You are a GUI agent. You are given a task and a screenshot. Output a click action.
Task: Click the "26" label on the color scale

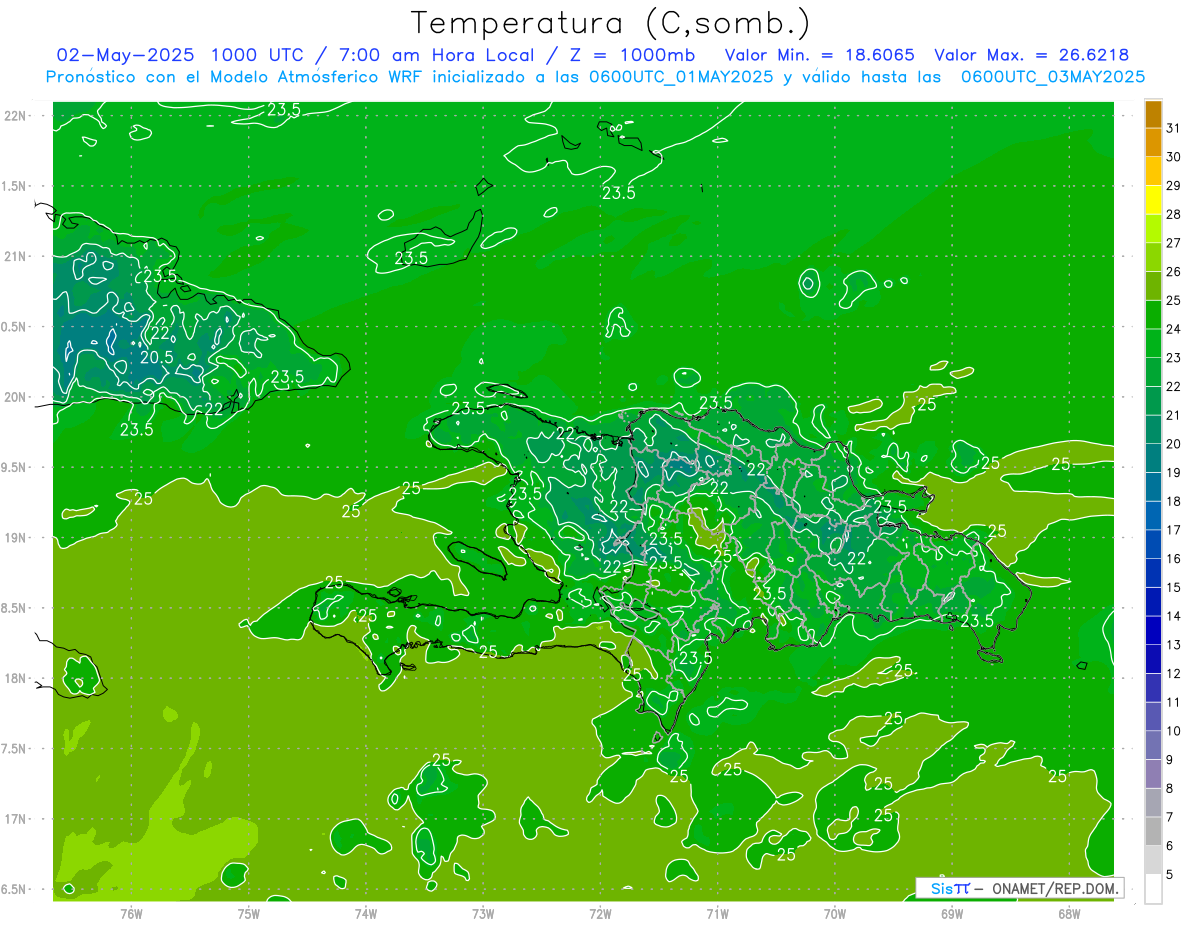(1174, 272)
